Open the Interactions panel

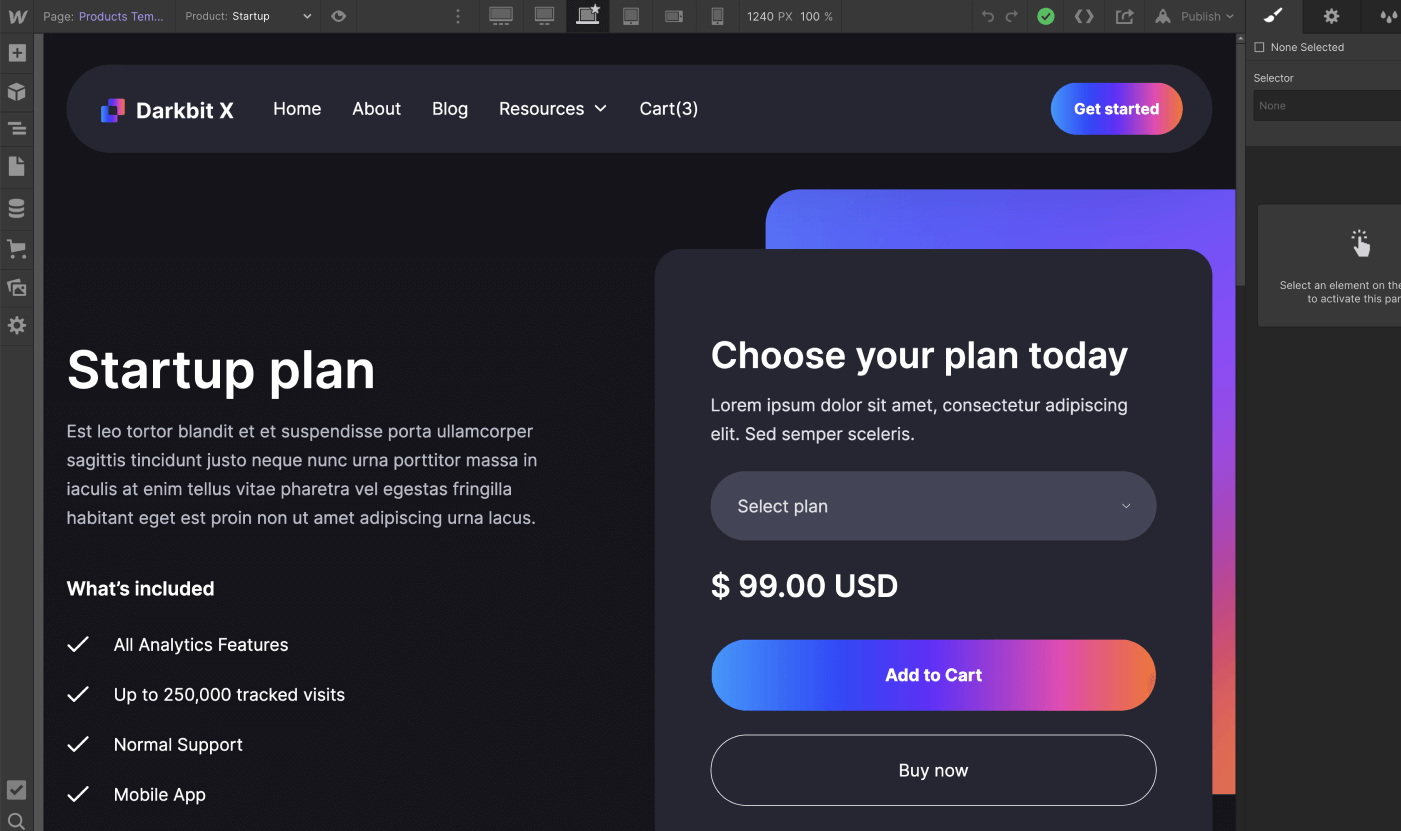pos(1390,16)
